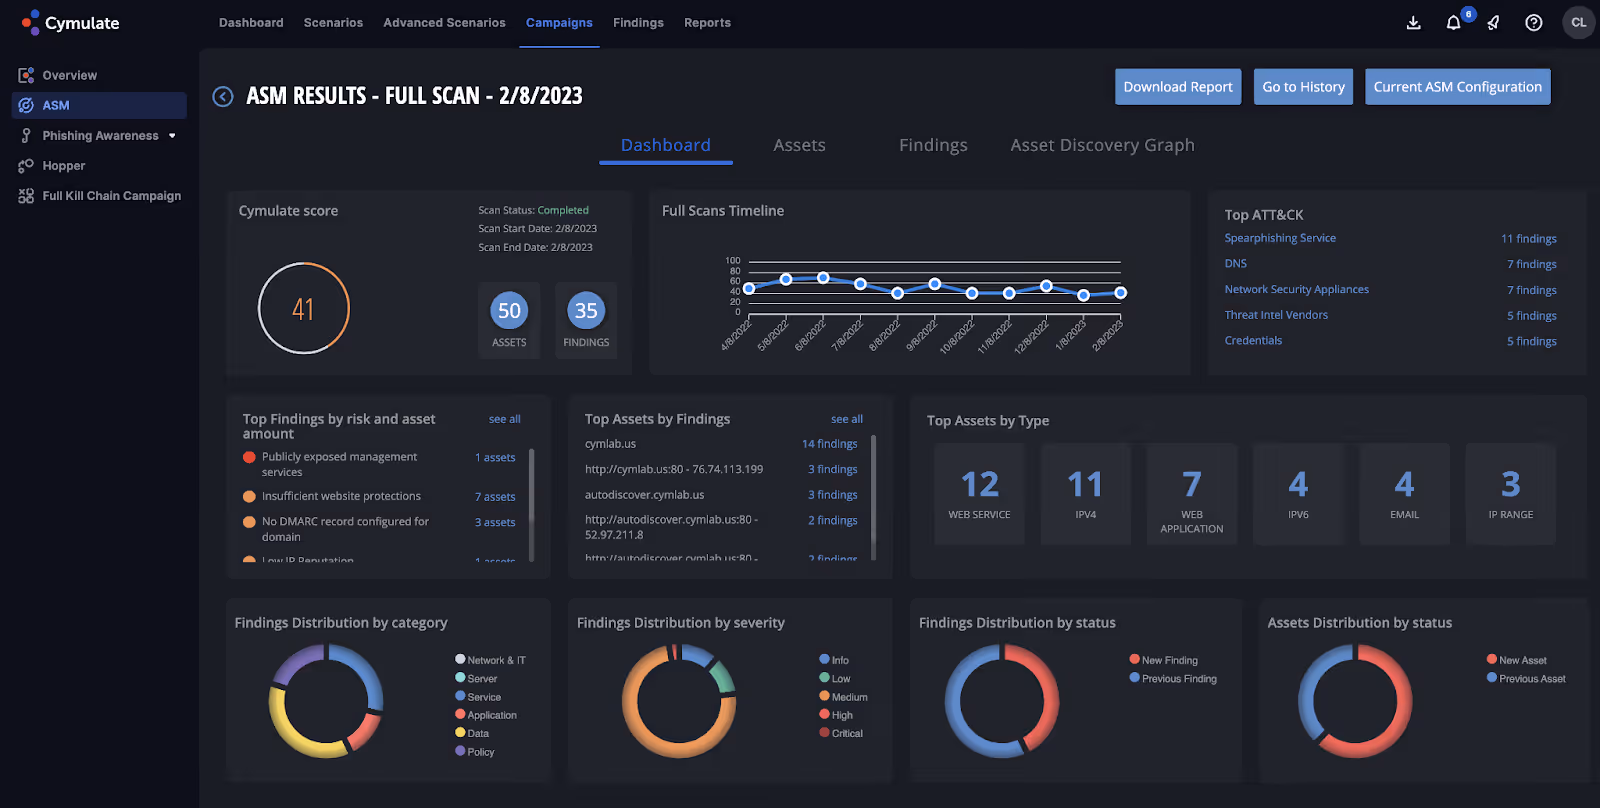Click the back arrow beside ASM Results
Screen dimensions: 1600x808
[222, 96]
